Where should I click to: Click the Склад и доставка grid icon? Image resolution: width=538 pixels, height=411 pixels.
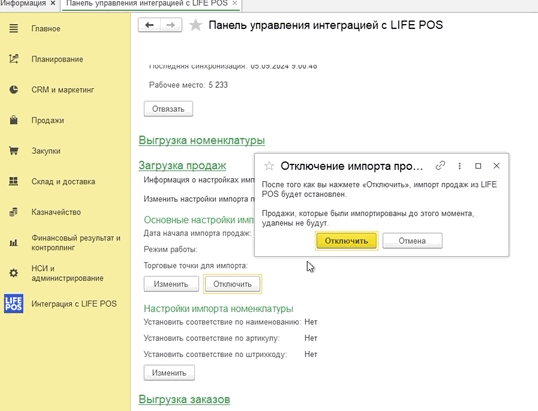click(x=13, y=181)
